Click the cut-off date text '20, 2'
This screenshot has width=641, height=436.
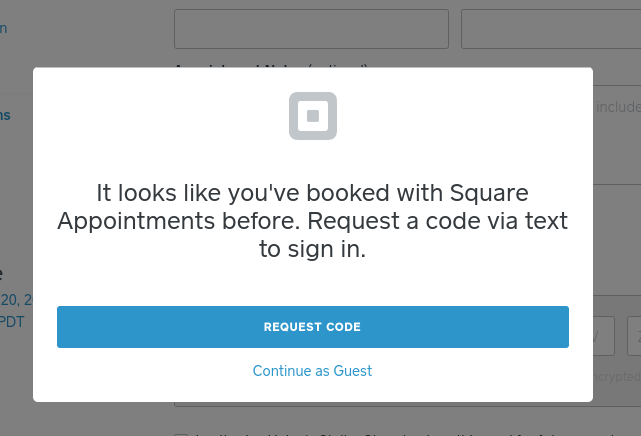(16, 300)
